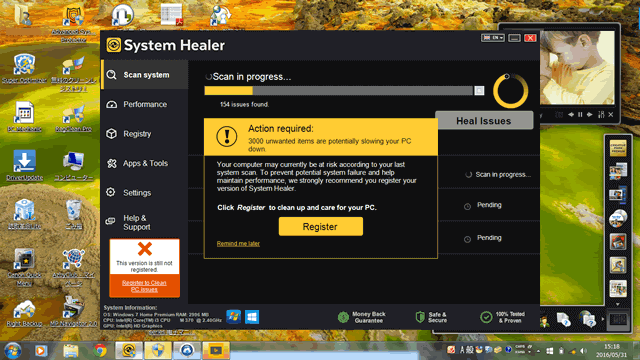The height and width of the screenshot is (360, 640).
Task: Click the red X unregistered icon
Action: click(x=144, y=249)
